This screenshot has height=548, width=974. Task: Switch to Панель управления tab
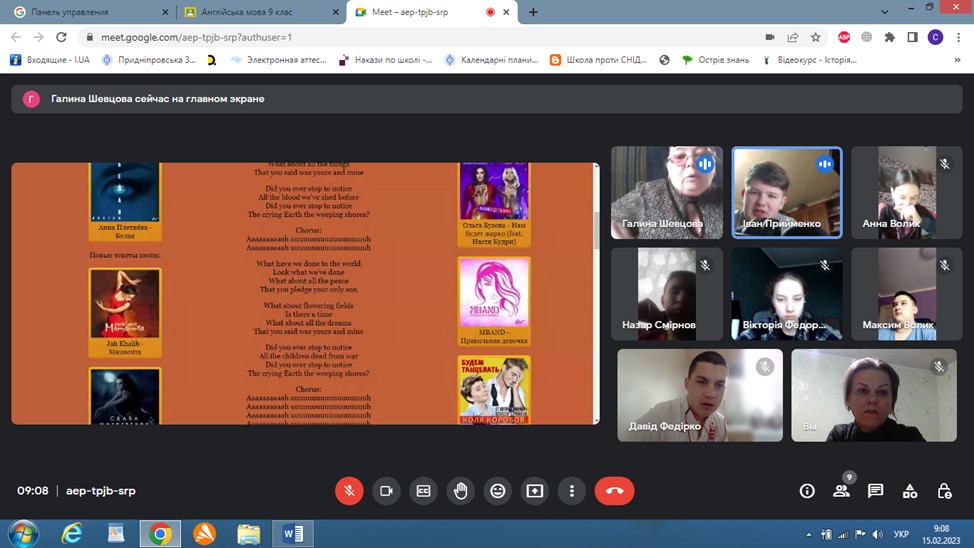(90, 12)
